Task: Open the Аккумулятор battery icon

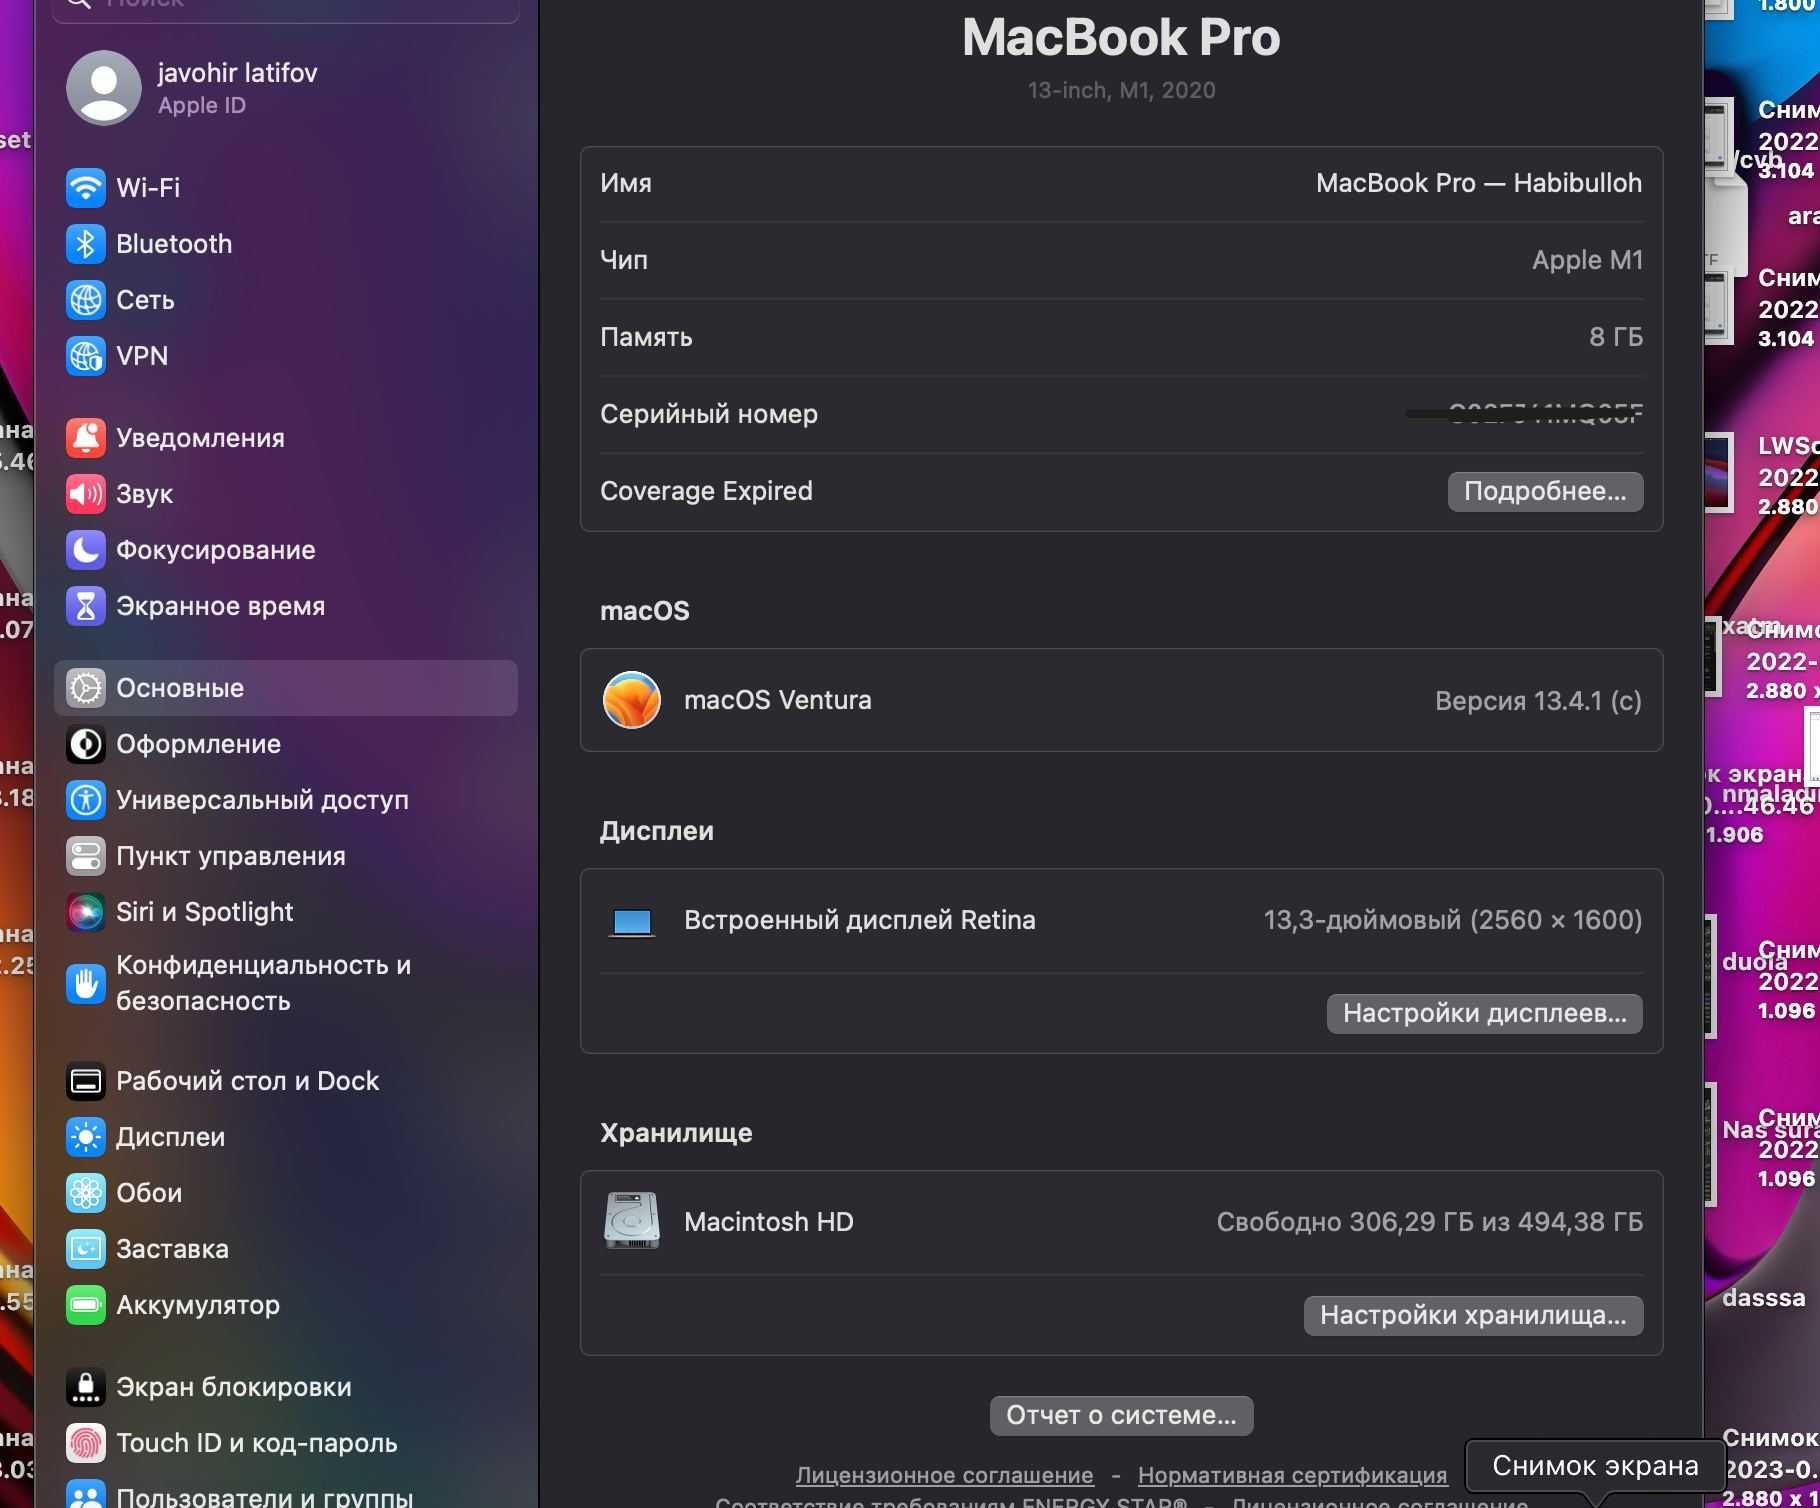Action: click(86, 1305)
